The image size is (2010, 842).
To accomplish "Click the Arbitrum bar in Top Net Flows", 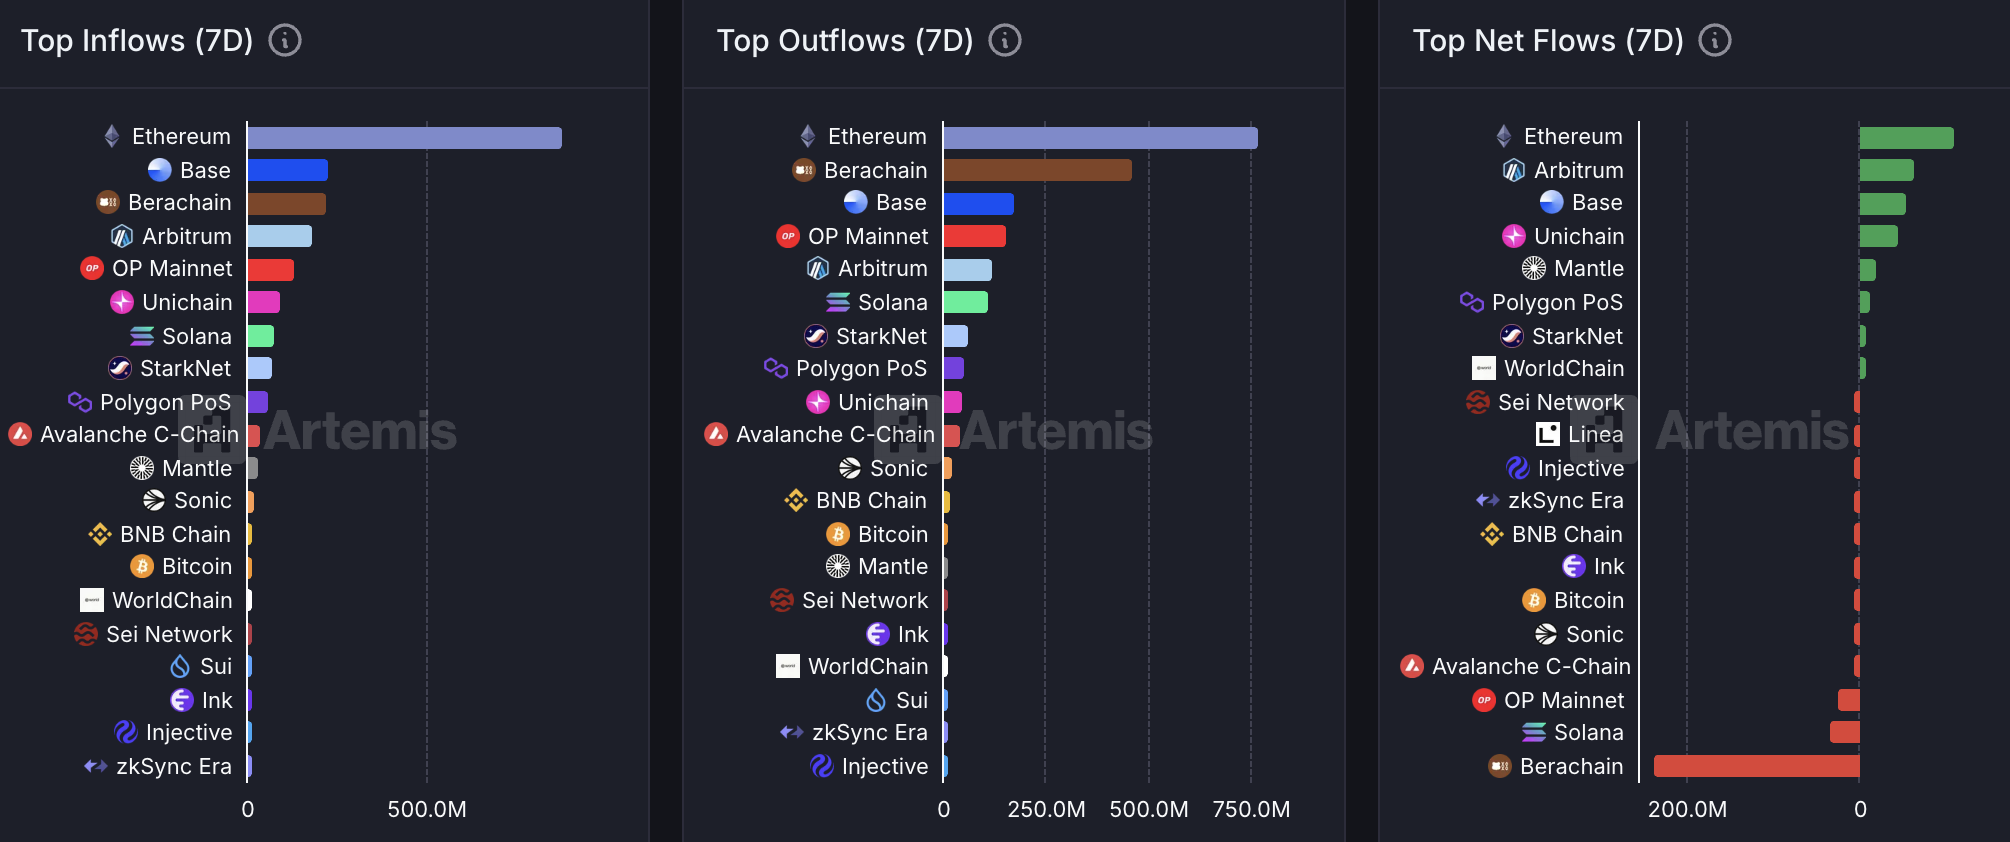I will point(1887,170).
